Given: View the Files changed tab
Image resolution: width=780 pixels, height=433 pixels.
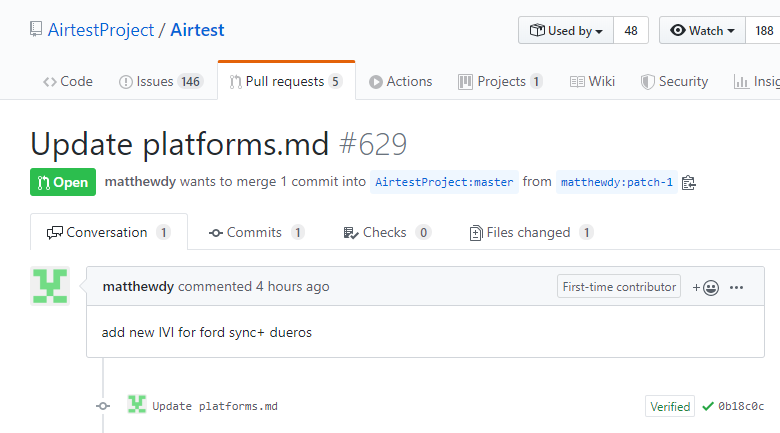Looking at the screenshot, I should click(x=531, y=233).
